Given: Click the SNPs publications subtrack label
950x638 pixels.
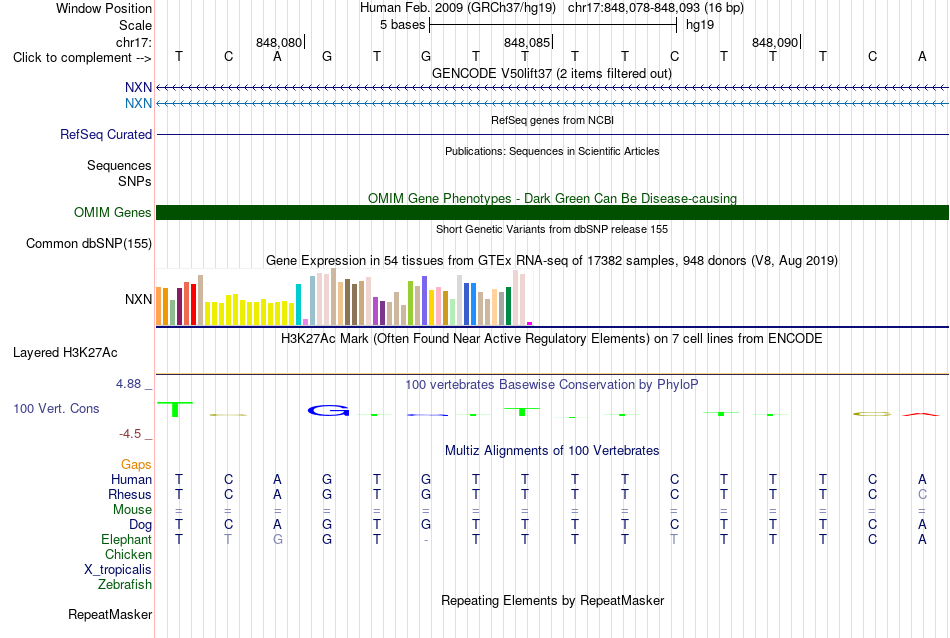Looking at the screenshot, I should (x=135, y=181).
